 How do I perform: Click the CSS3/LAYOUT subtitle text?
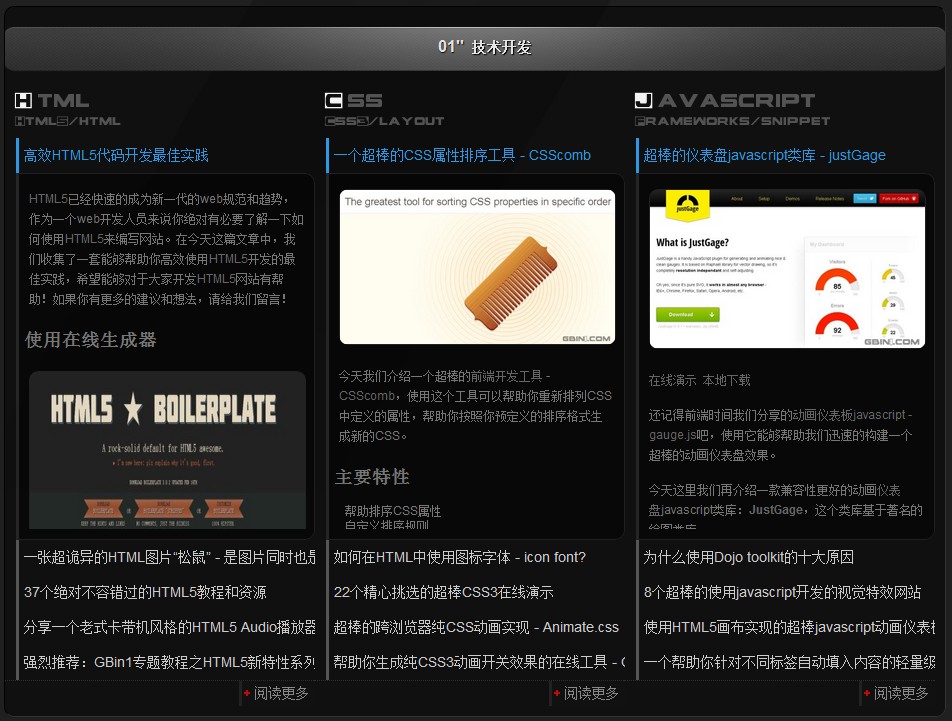coord(384,121)
